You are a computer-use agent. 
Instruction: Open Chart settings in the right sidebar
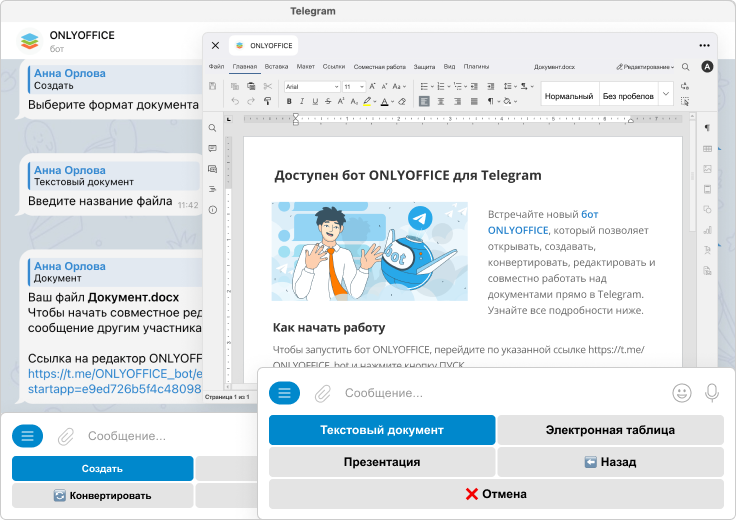click(x=707, y=230)
